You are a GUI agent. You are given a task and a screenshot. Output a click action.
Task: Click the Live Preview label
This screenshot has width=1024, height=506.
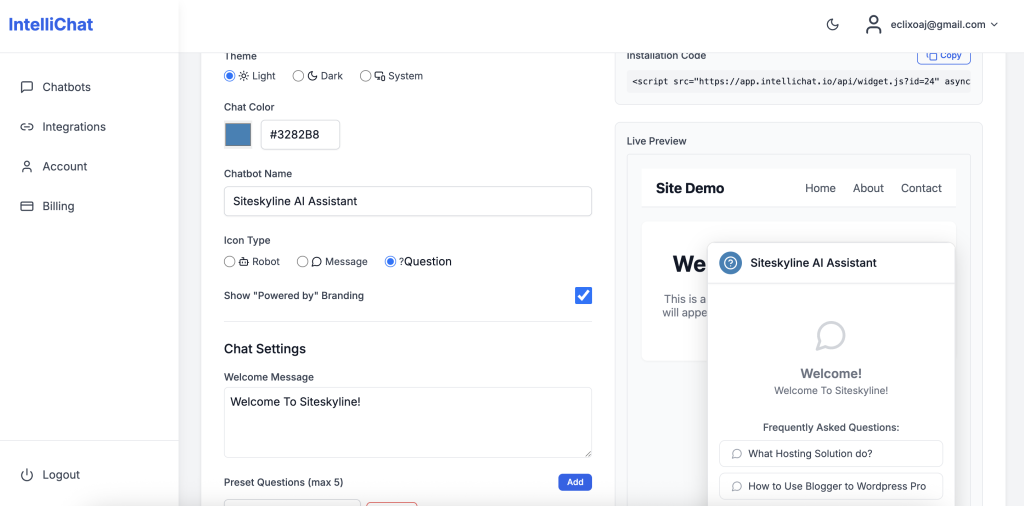point(656,141)
